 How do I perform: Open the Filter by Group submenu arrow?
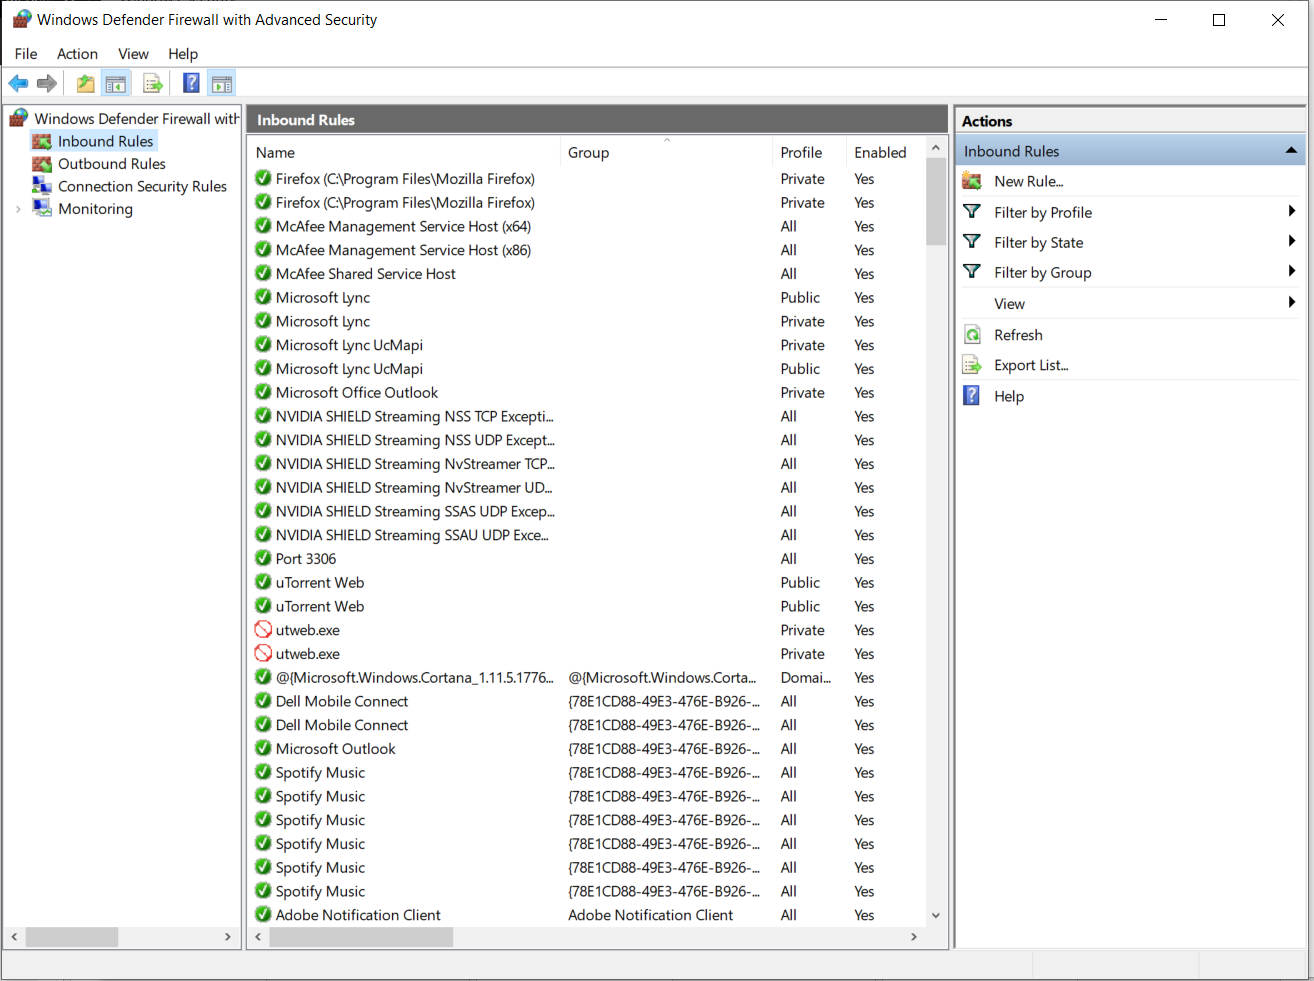point(1292,271)
